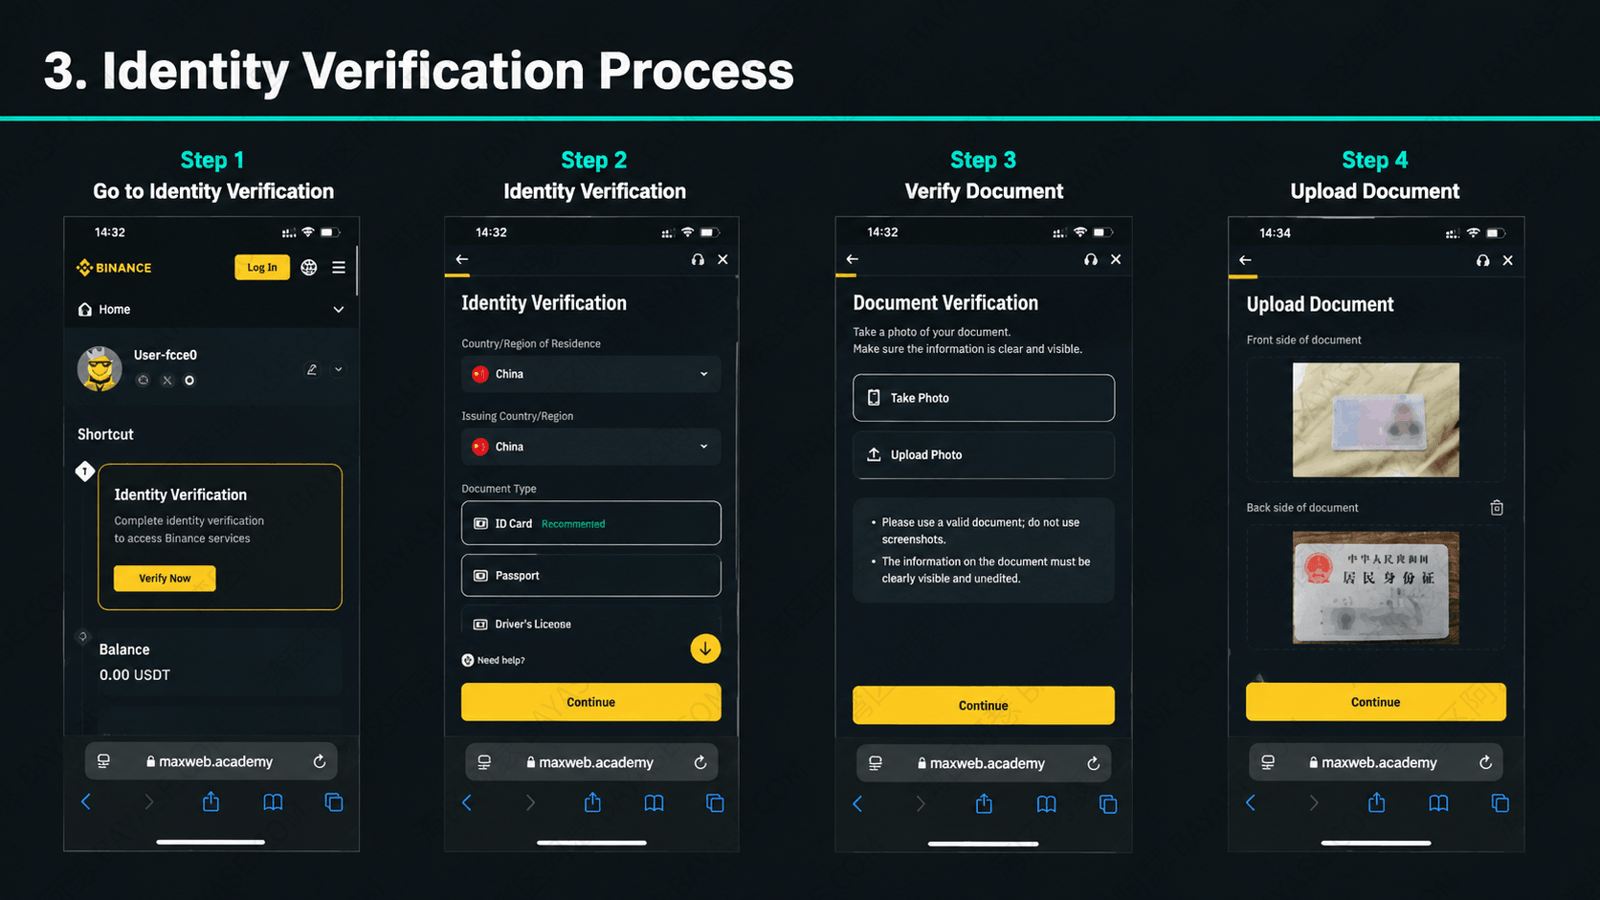
Task: Tap the back arrow in Step 3 screen
Action: pyautogui.click(x=852, y=259)
